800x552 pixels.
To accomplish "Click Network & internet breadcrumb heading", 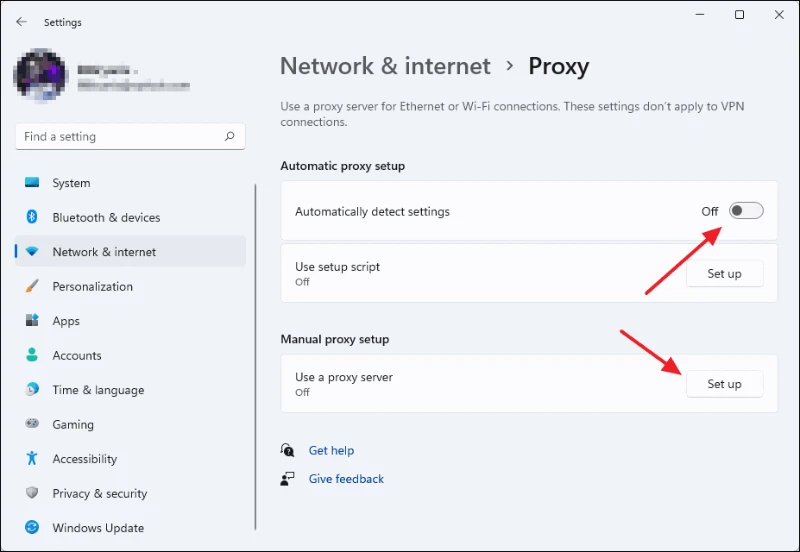I will coord(385,66).
